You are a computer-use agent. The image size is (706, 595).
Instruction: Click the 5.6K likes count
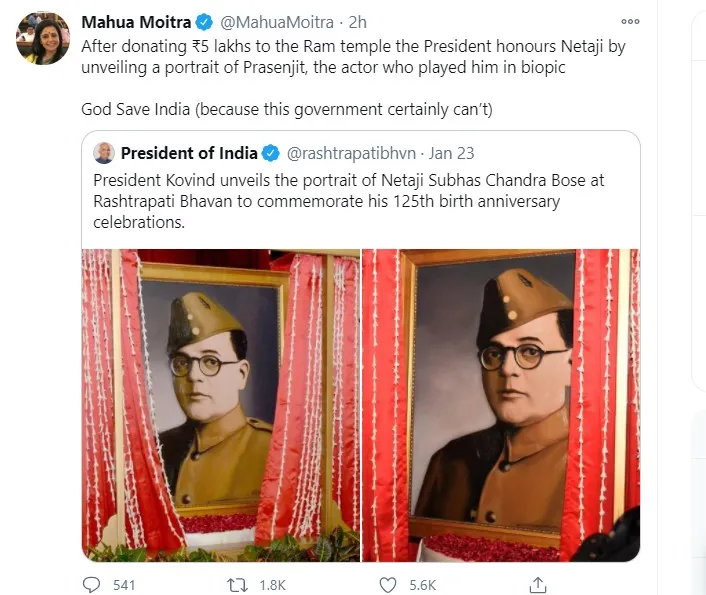(422, 585)
